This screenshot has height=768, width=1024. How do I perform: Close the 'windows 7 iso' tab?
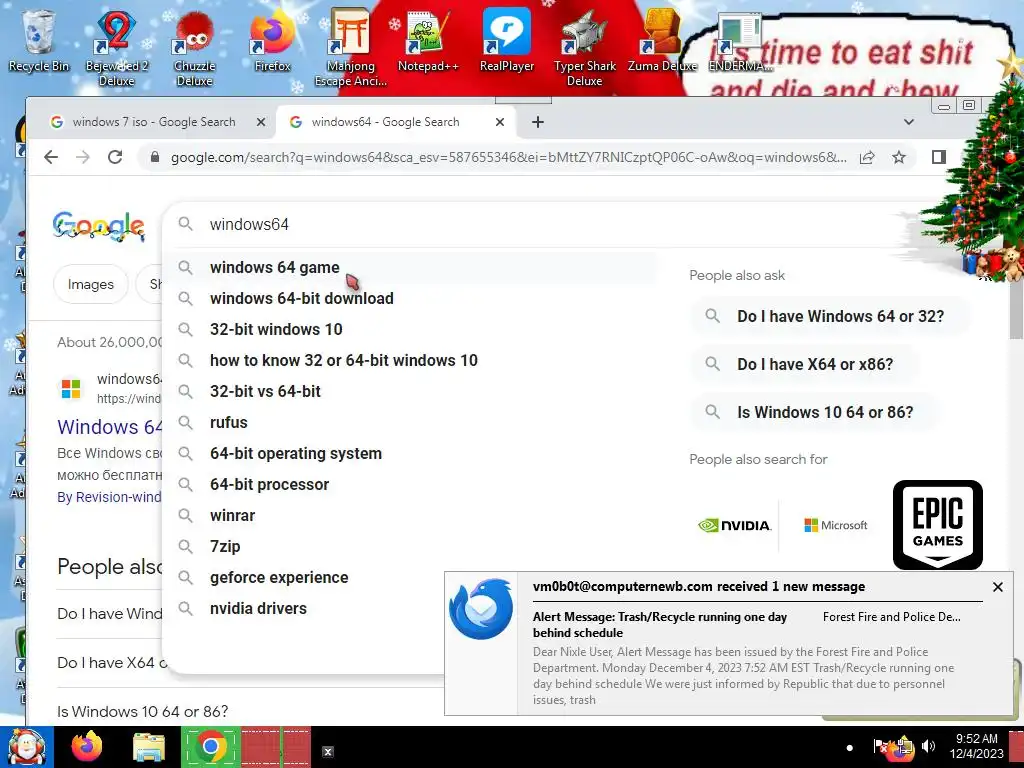click(x=261, y=122)
